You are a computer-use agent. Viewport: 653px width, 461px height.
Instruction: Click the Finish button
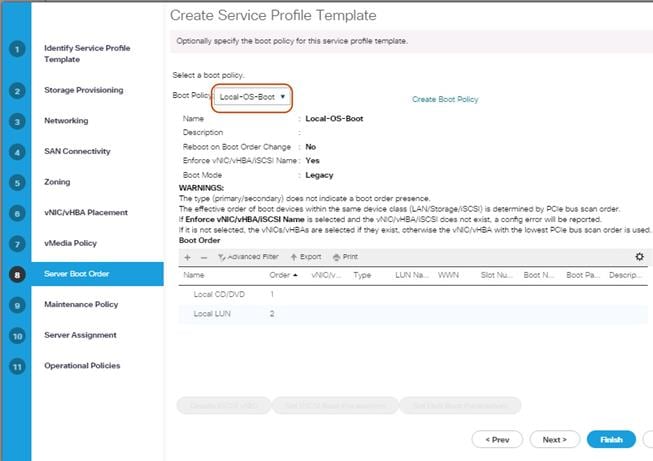611,439
